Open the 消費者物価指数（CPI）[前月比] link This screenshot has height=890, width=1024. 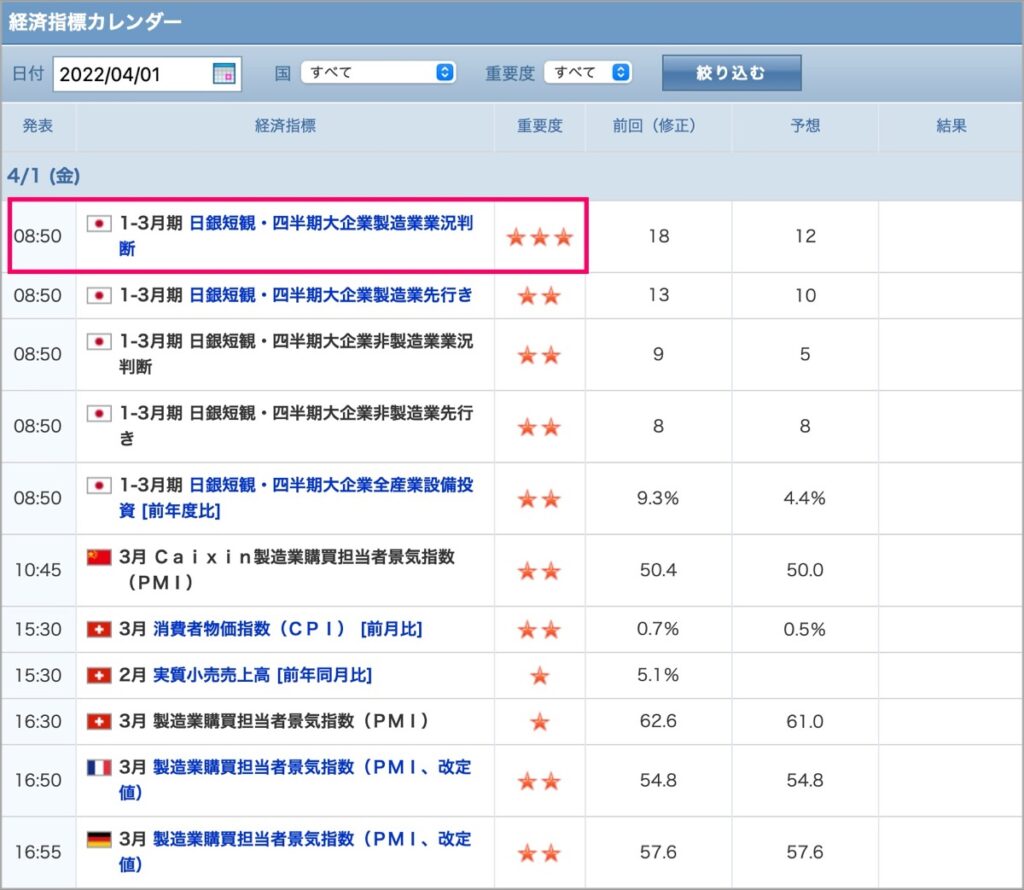[x=288, y=629]
